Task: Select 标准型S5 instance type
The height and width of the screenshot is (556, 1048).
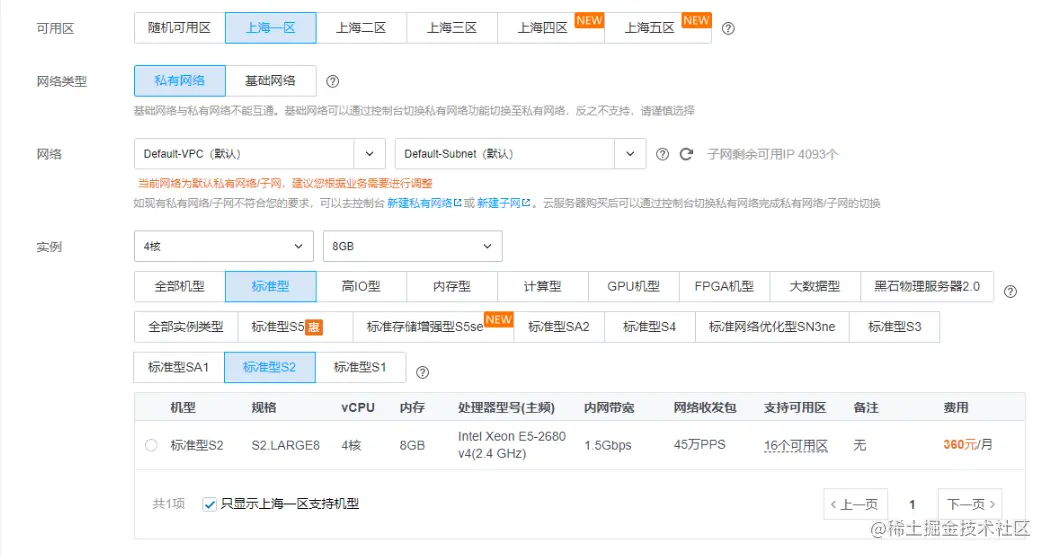Action: (x=295, y=327)
